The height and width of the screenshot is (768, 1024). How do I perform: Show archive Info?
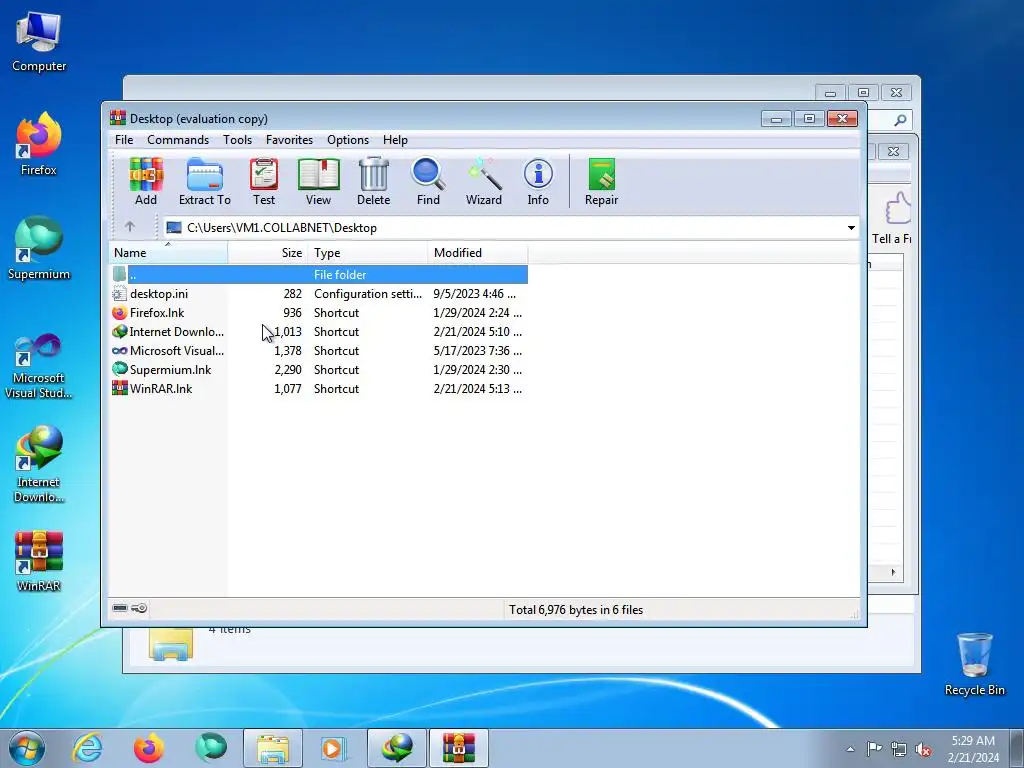[538, 182]
